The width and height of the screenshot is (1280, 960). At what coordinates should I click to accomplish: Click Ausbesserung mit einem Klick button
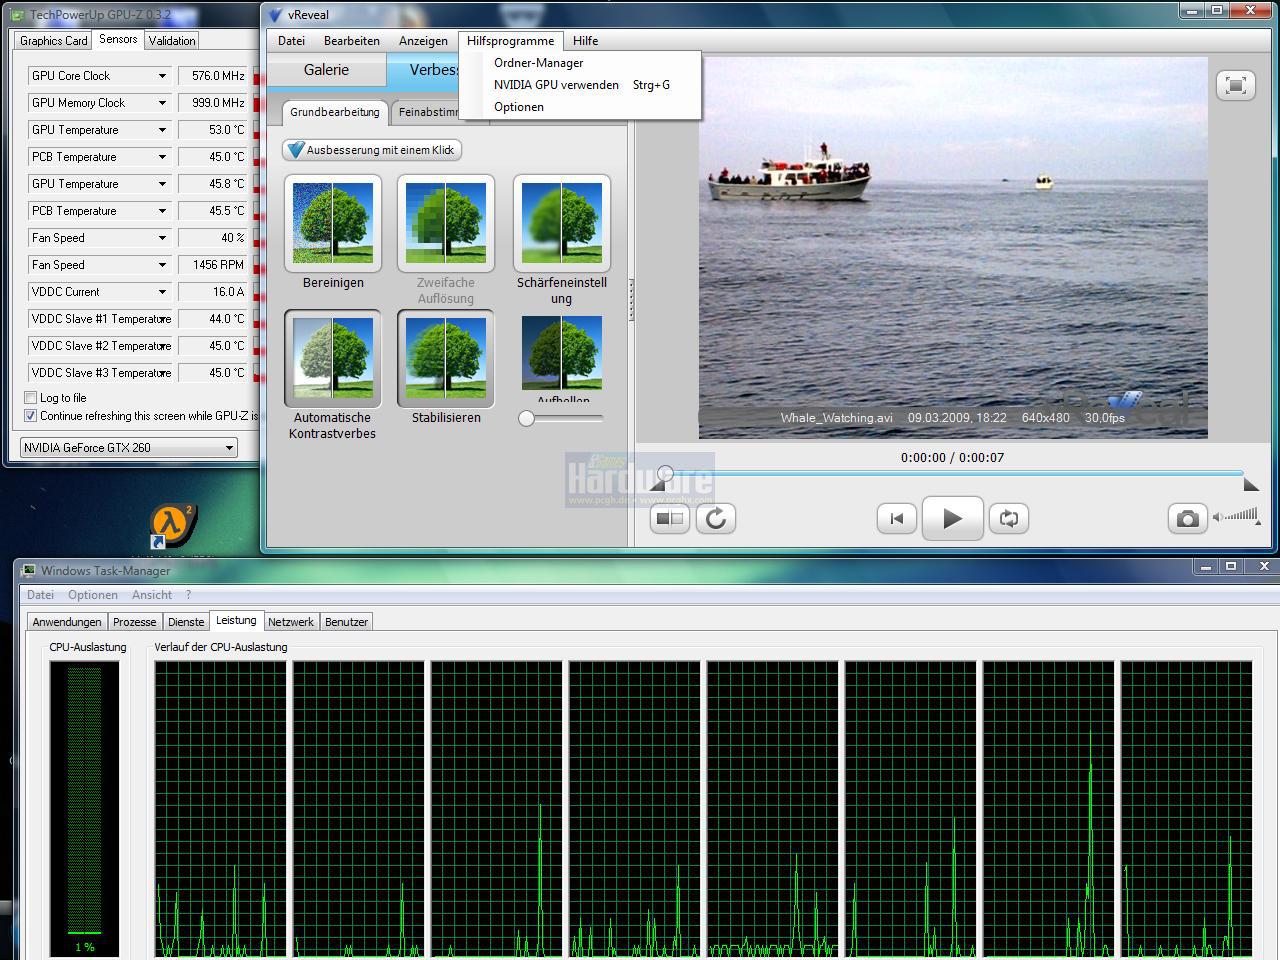372,150
